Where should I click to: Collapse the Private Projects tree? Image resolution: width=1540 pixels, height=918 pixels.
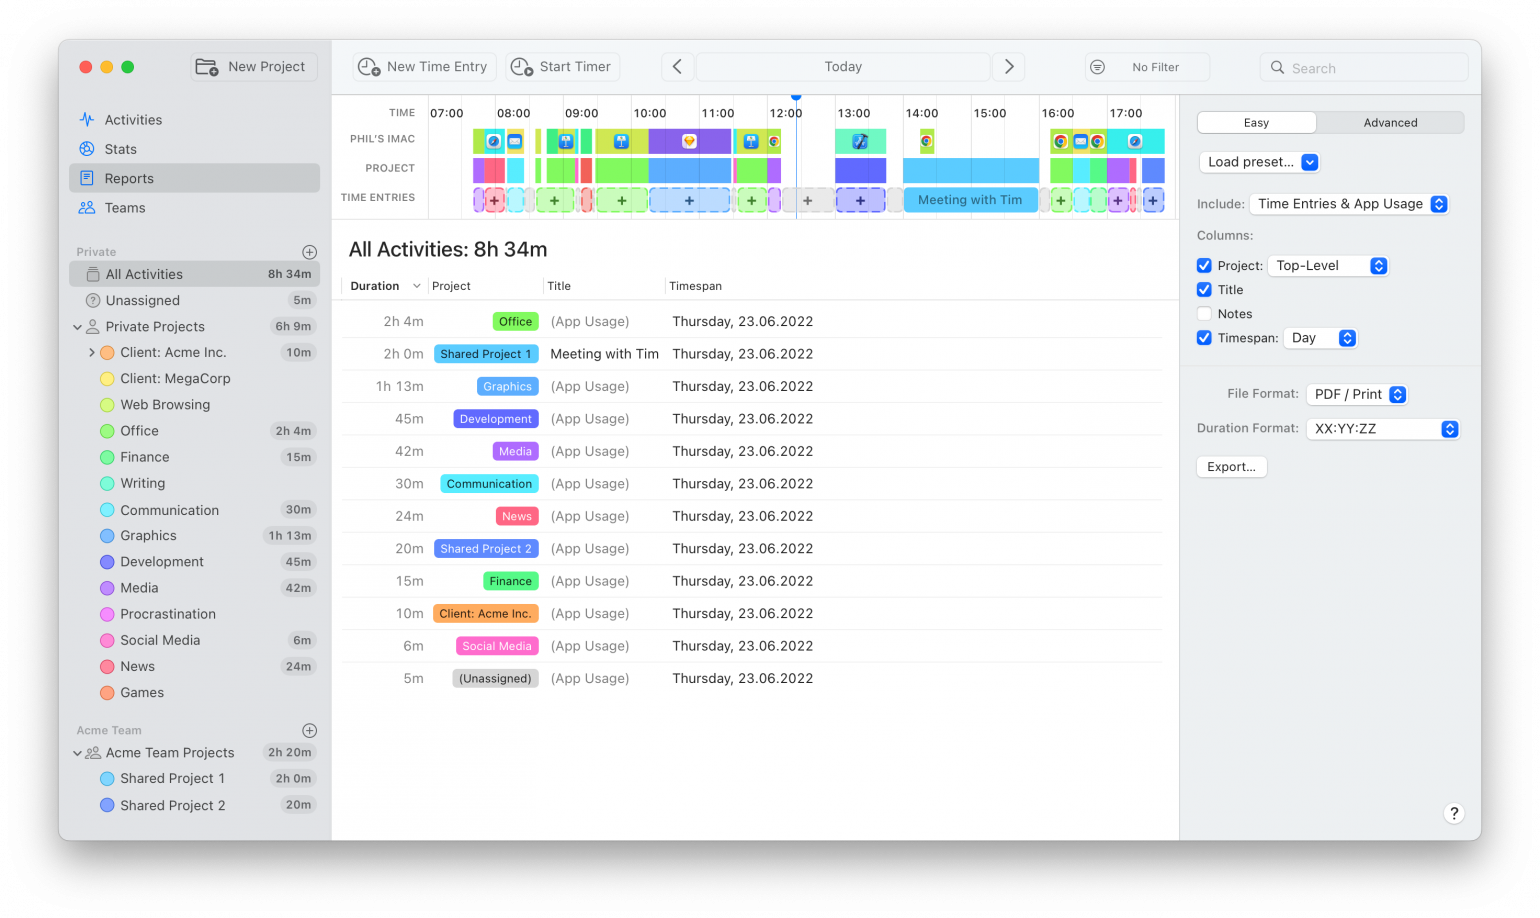pos(78,326)
